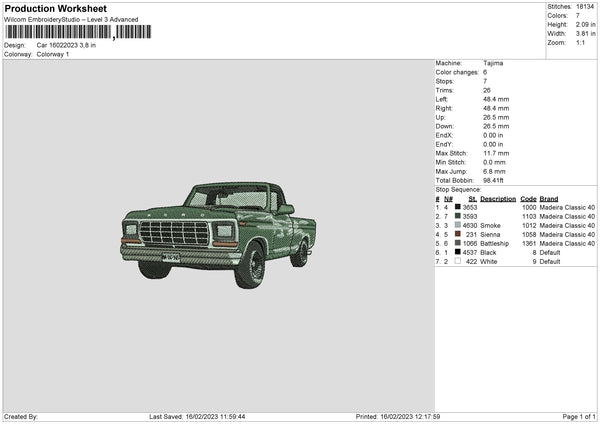Screen dimensions: 600x424
Task: Click the Trims value 26
Action: [x=487, y=90]
